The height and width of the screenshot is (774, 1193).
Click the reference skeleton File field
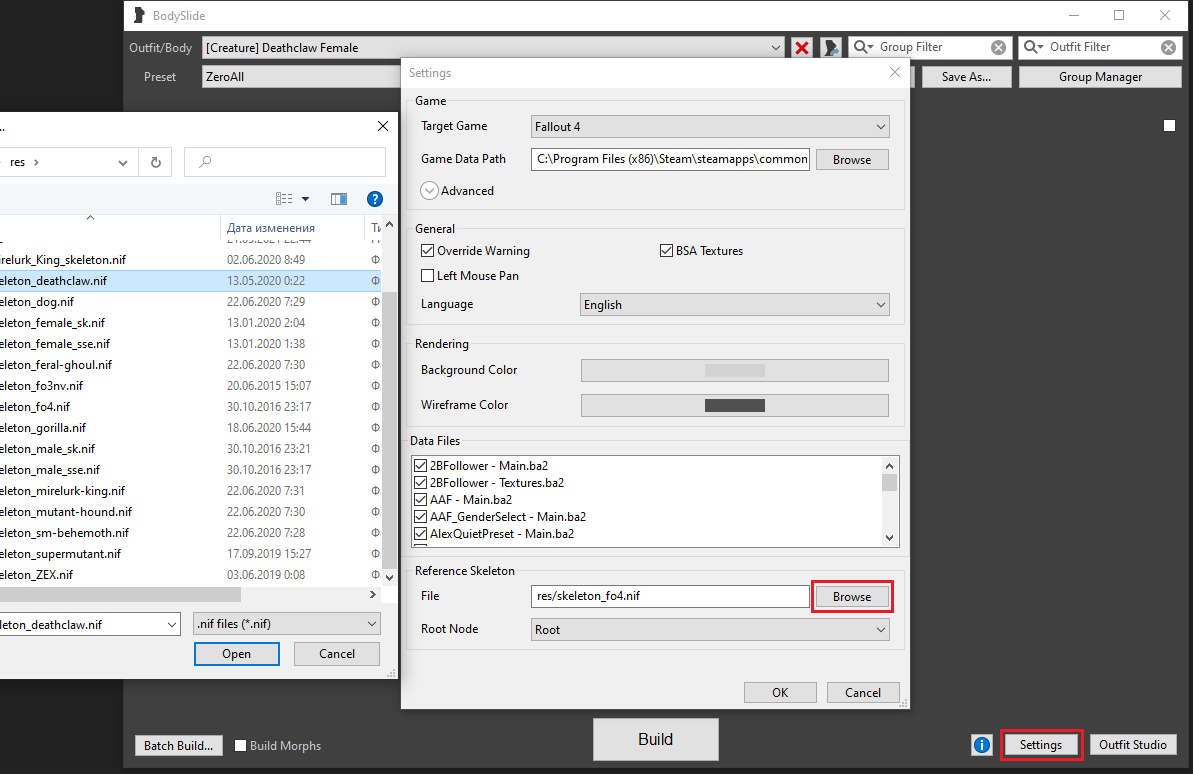point(670,596)
